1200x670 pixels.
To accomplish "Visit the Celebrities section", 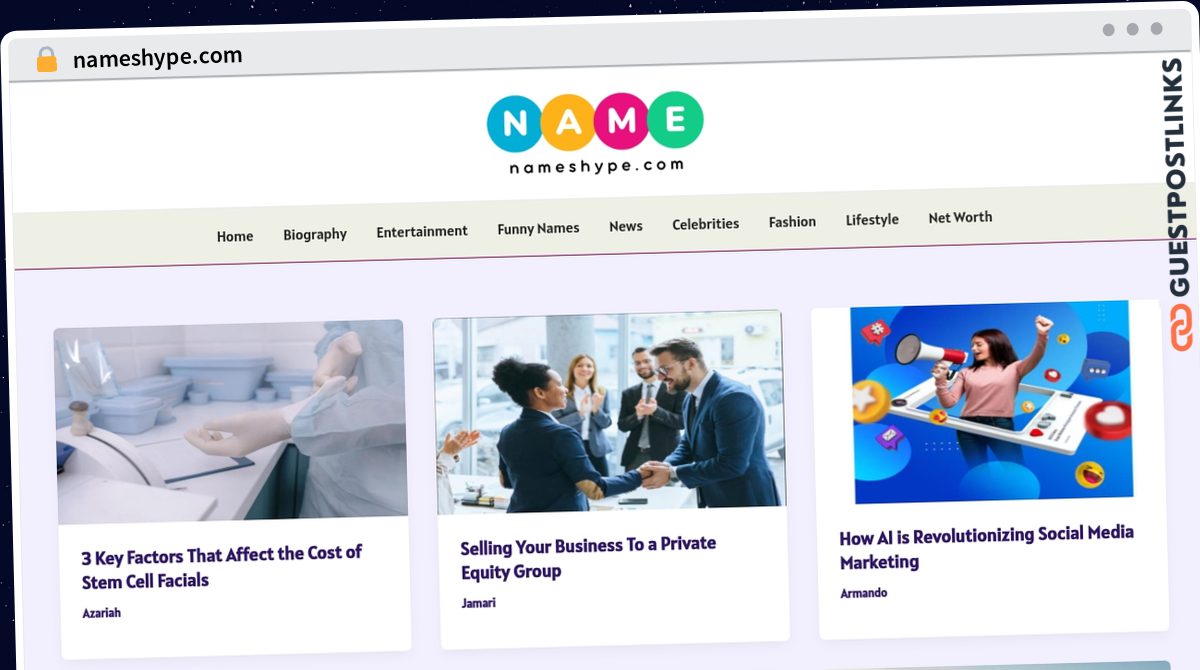I will click(x=706, y=224).
